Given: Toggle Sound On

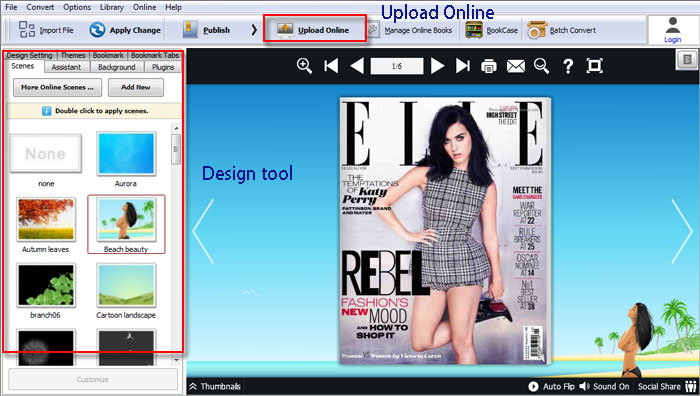Looking at the screenshot, I should point(604,387).
